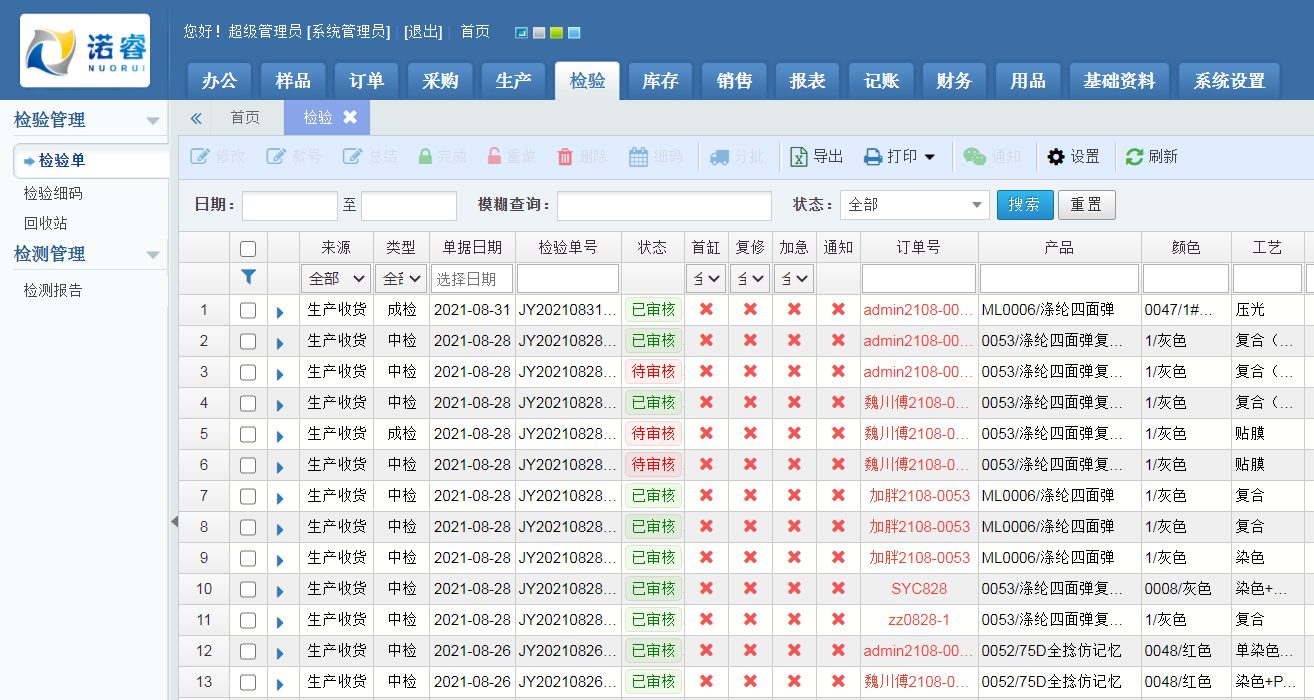The image size is (1314, 700).
Task: Switch to the 库存 main tab
Action: point(660,81)
